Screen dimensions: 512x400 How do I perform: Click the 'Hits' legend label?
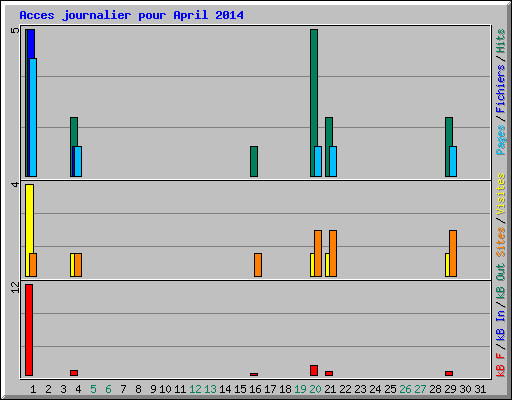click(x=501, y=41)
